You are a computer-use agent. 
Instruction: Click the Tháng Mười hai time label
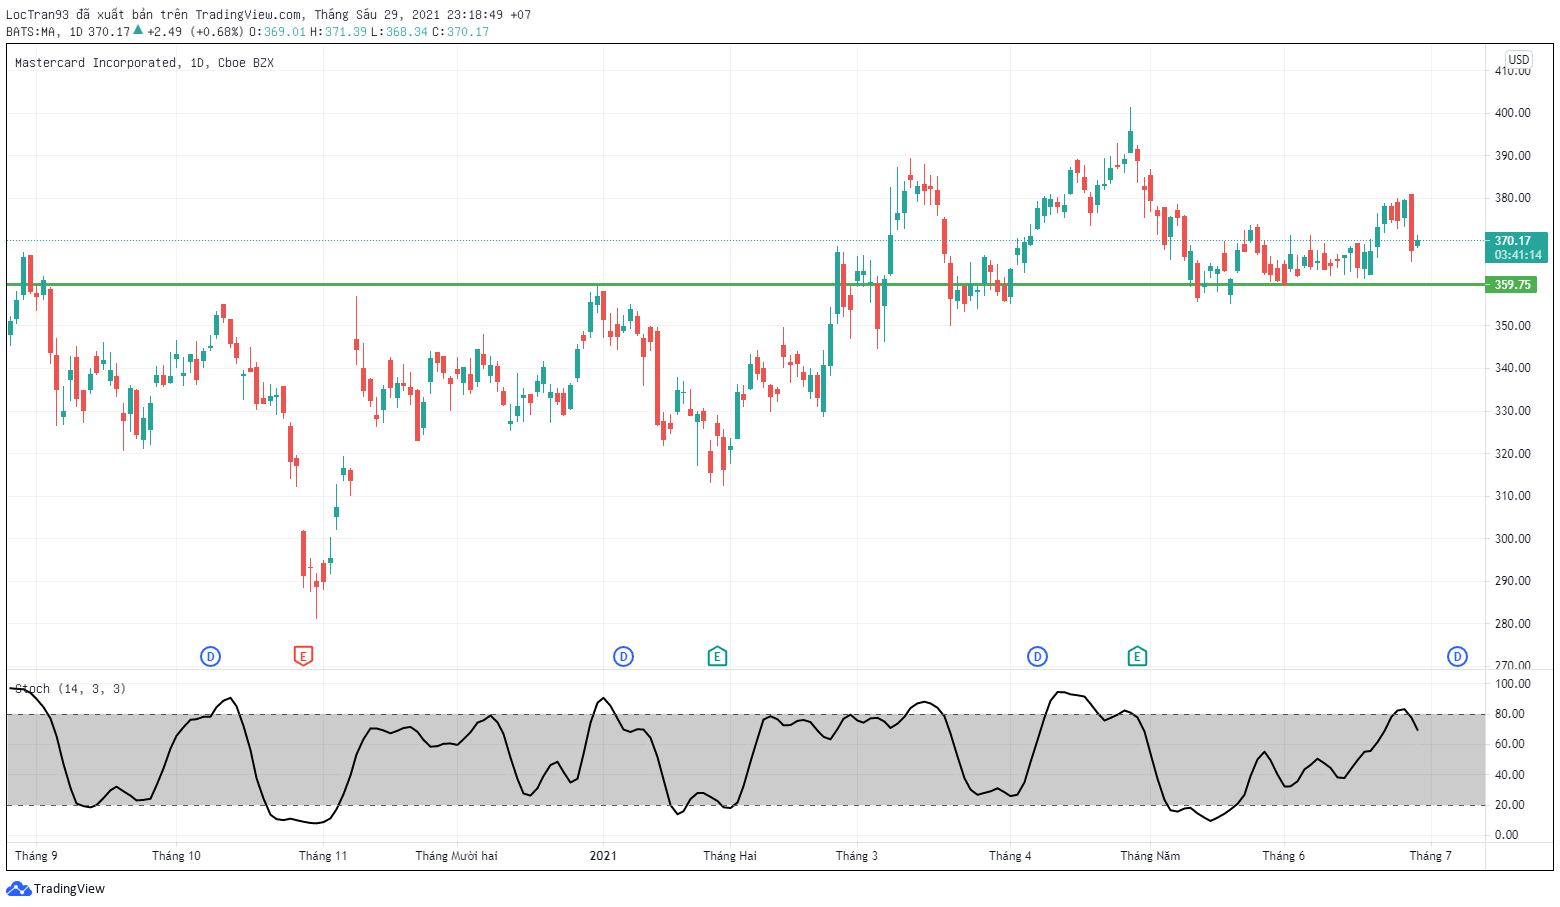(456, 856)
